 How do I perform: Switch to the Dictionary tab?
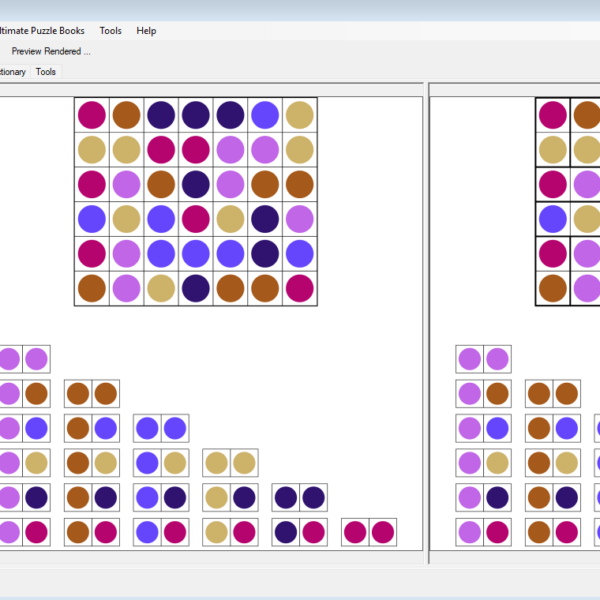12,72
